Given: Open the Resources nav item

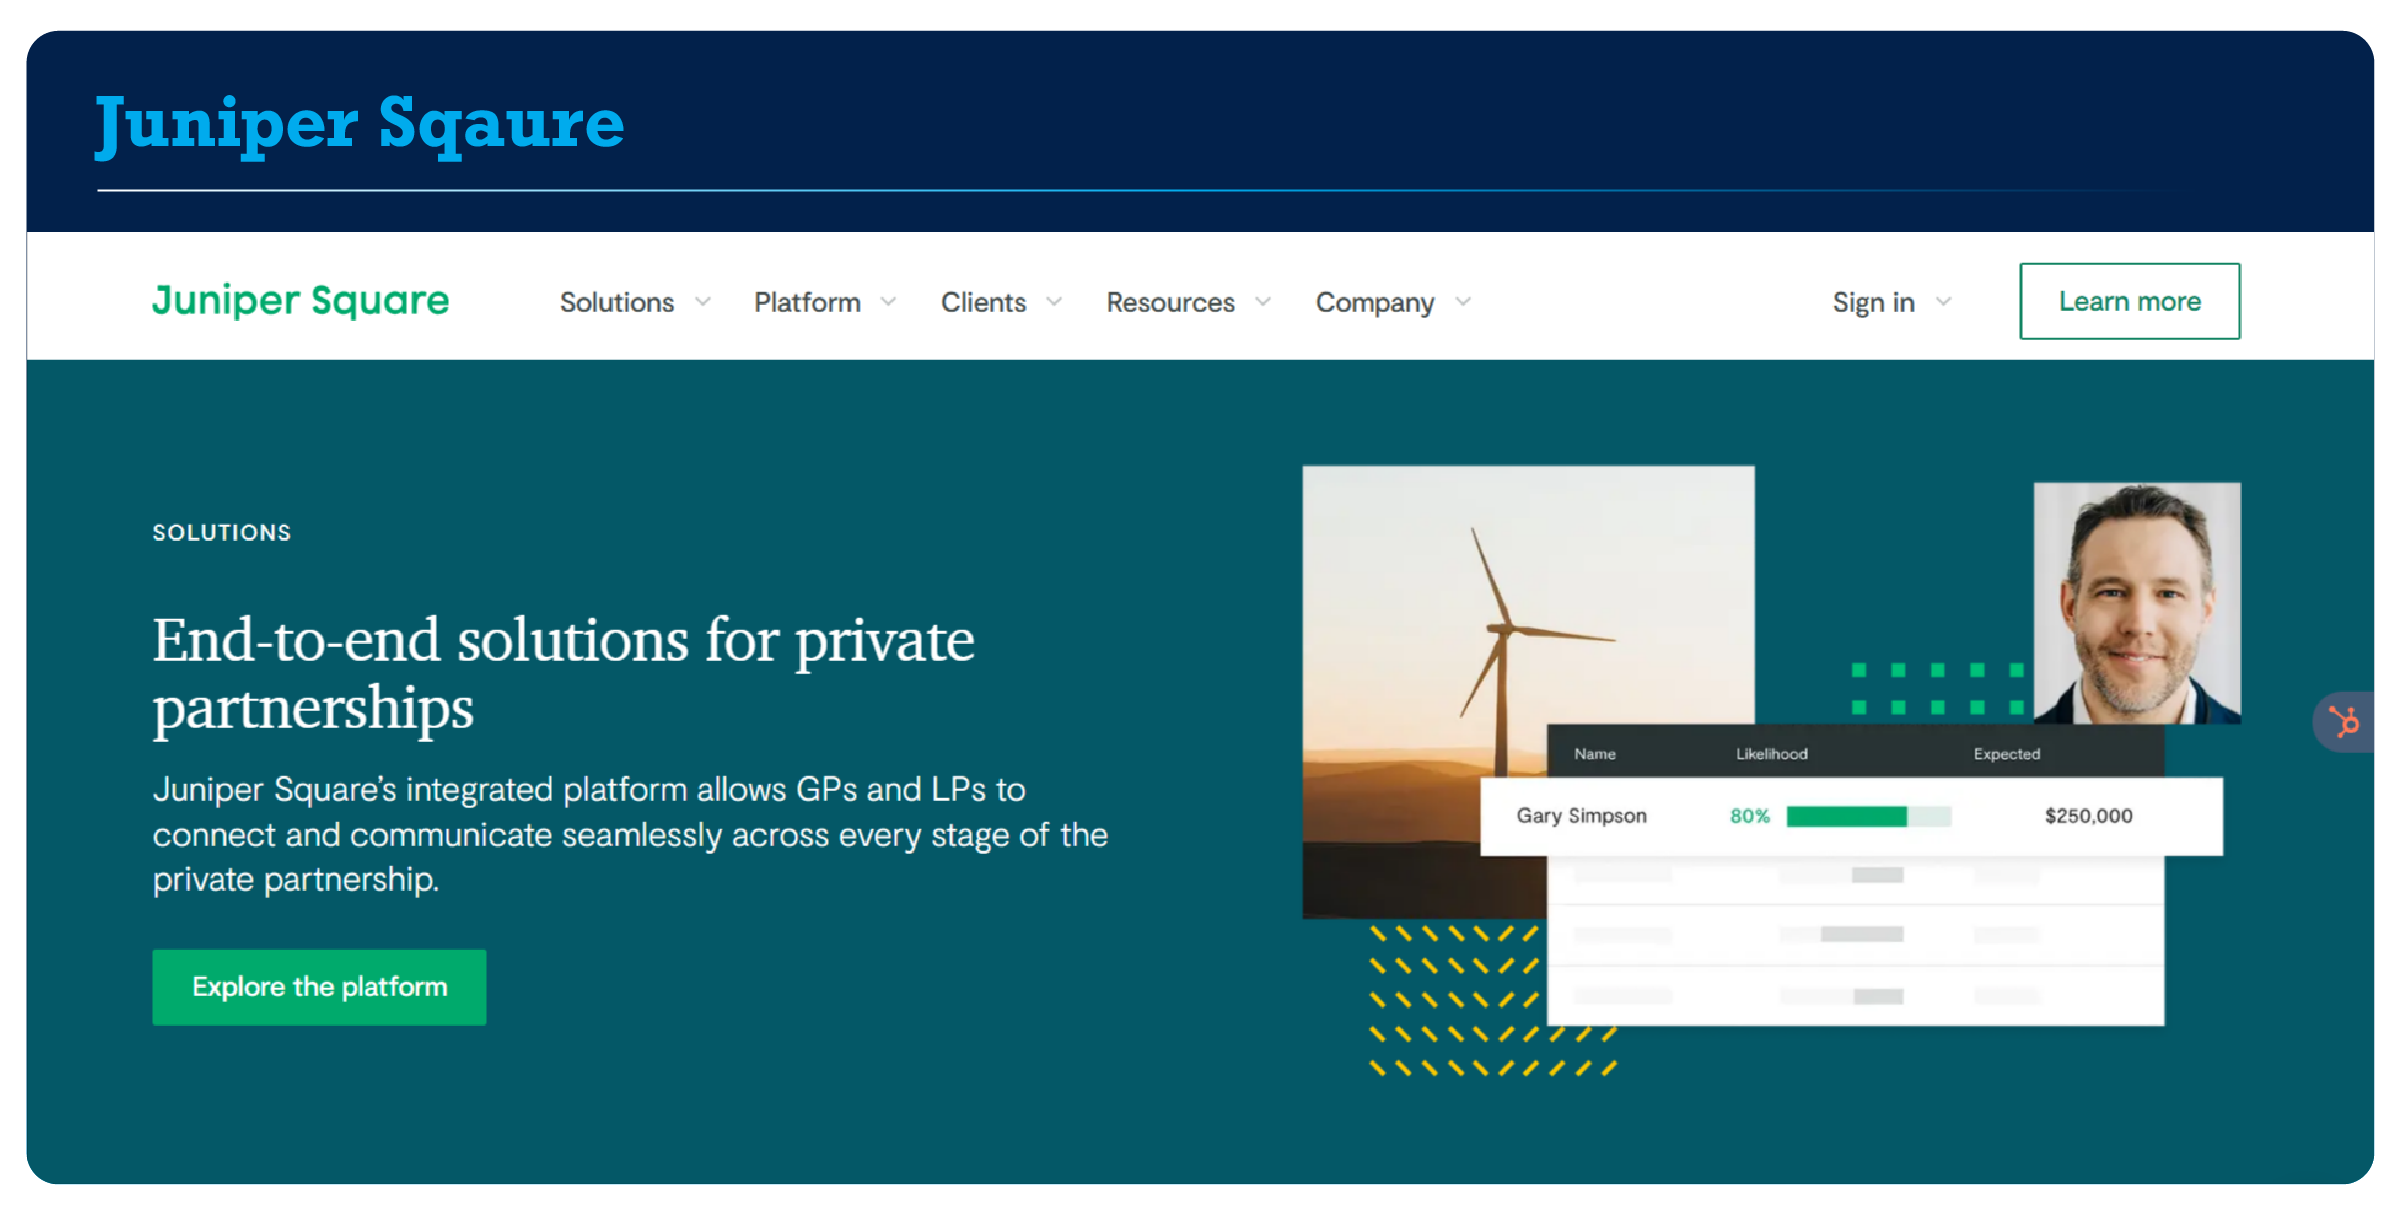Looking at the screenshot, I should (1170, 302).
